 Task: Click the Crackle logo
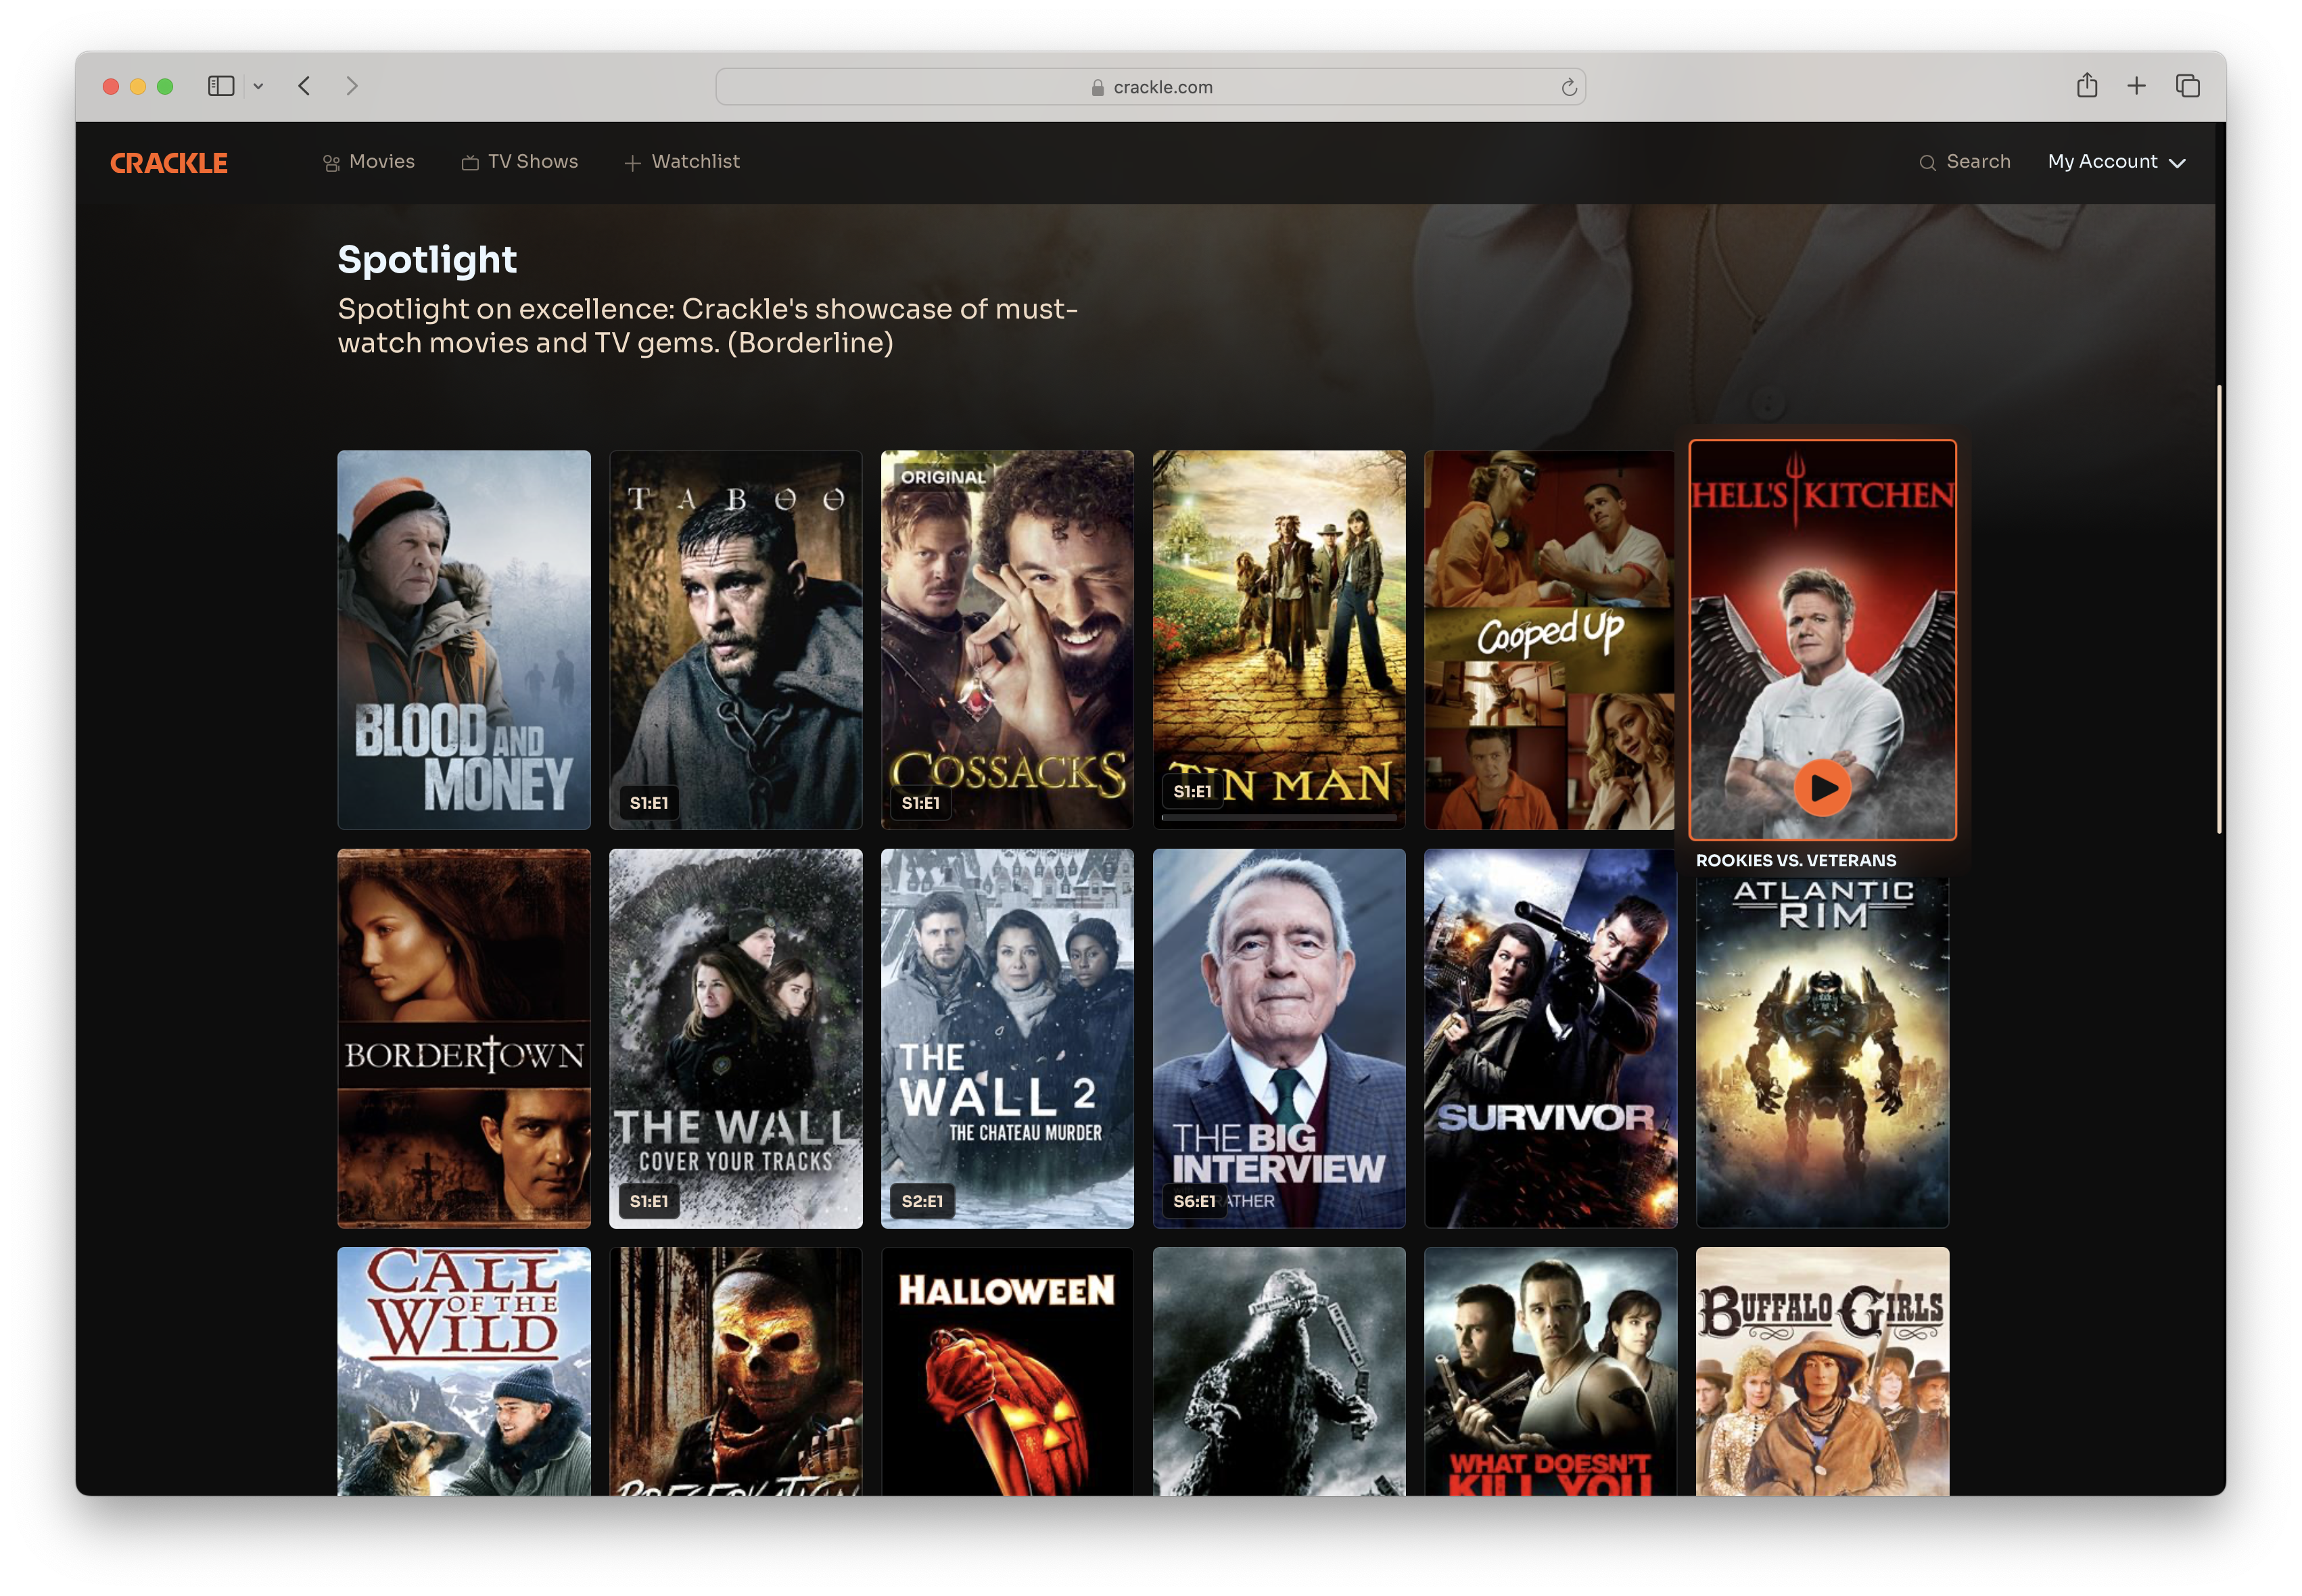(x=169, y=163)
